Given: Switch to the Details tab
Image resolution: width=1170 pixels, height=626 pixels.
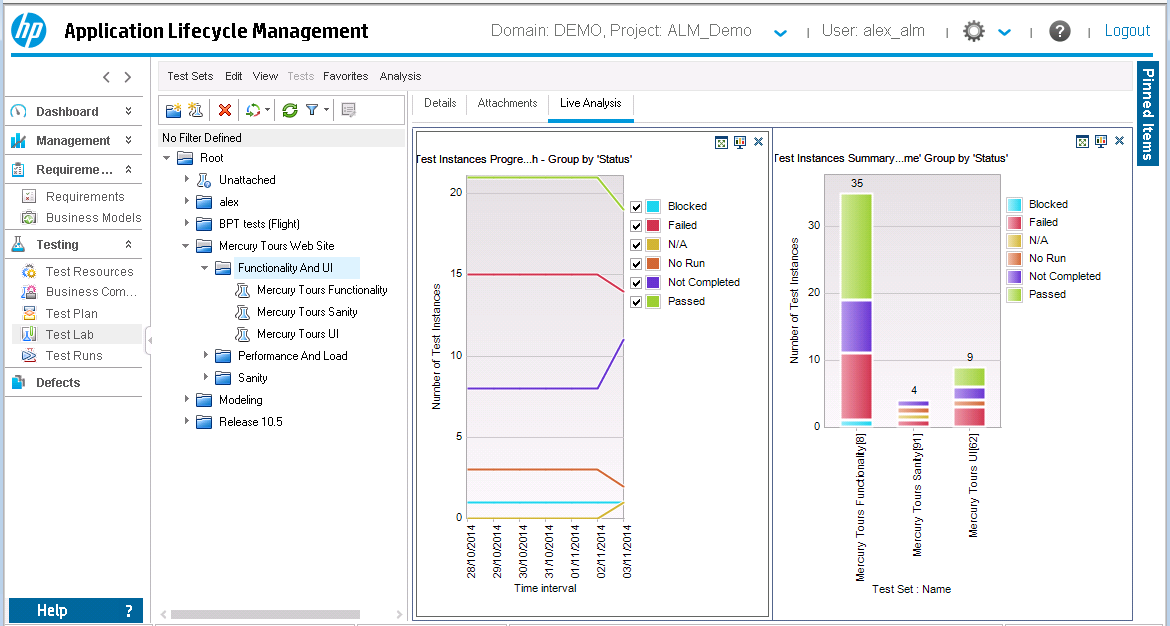Looking at the screenshot, I should tap(440, 104).
